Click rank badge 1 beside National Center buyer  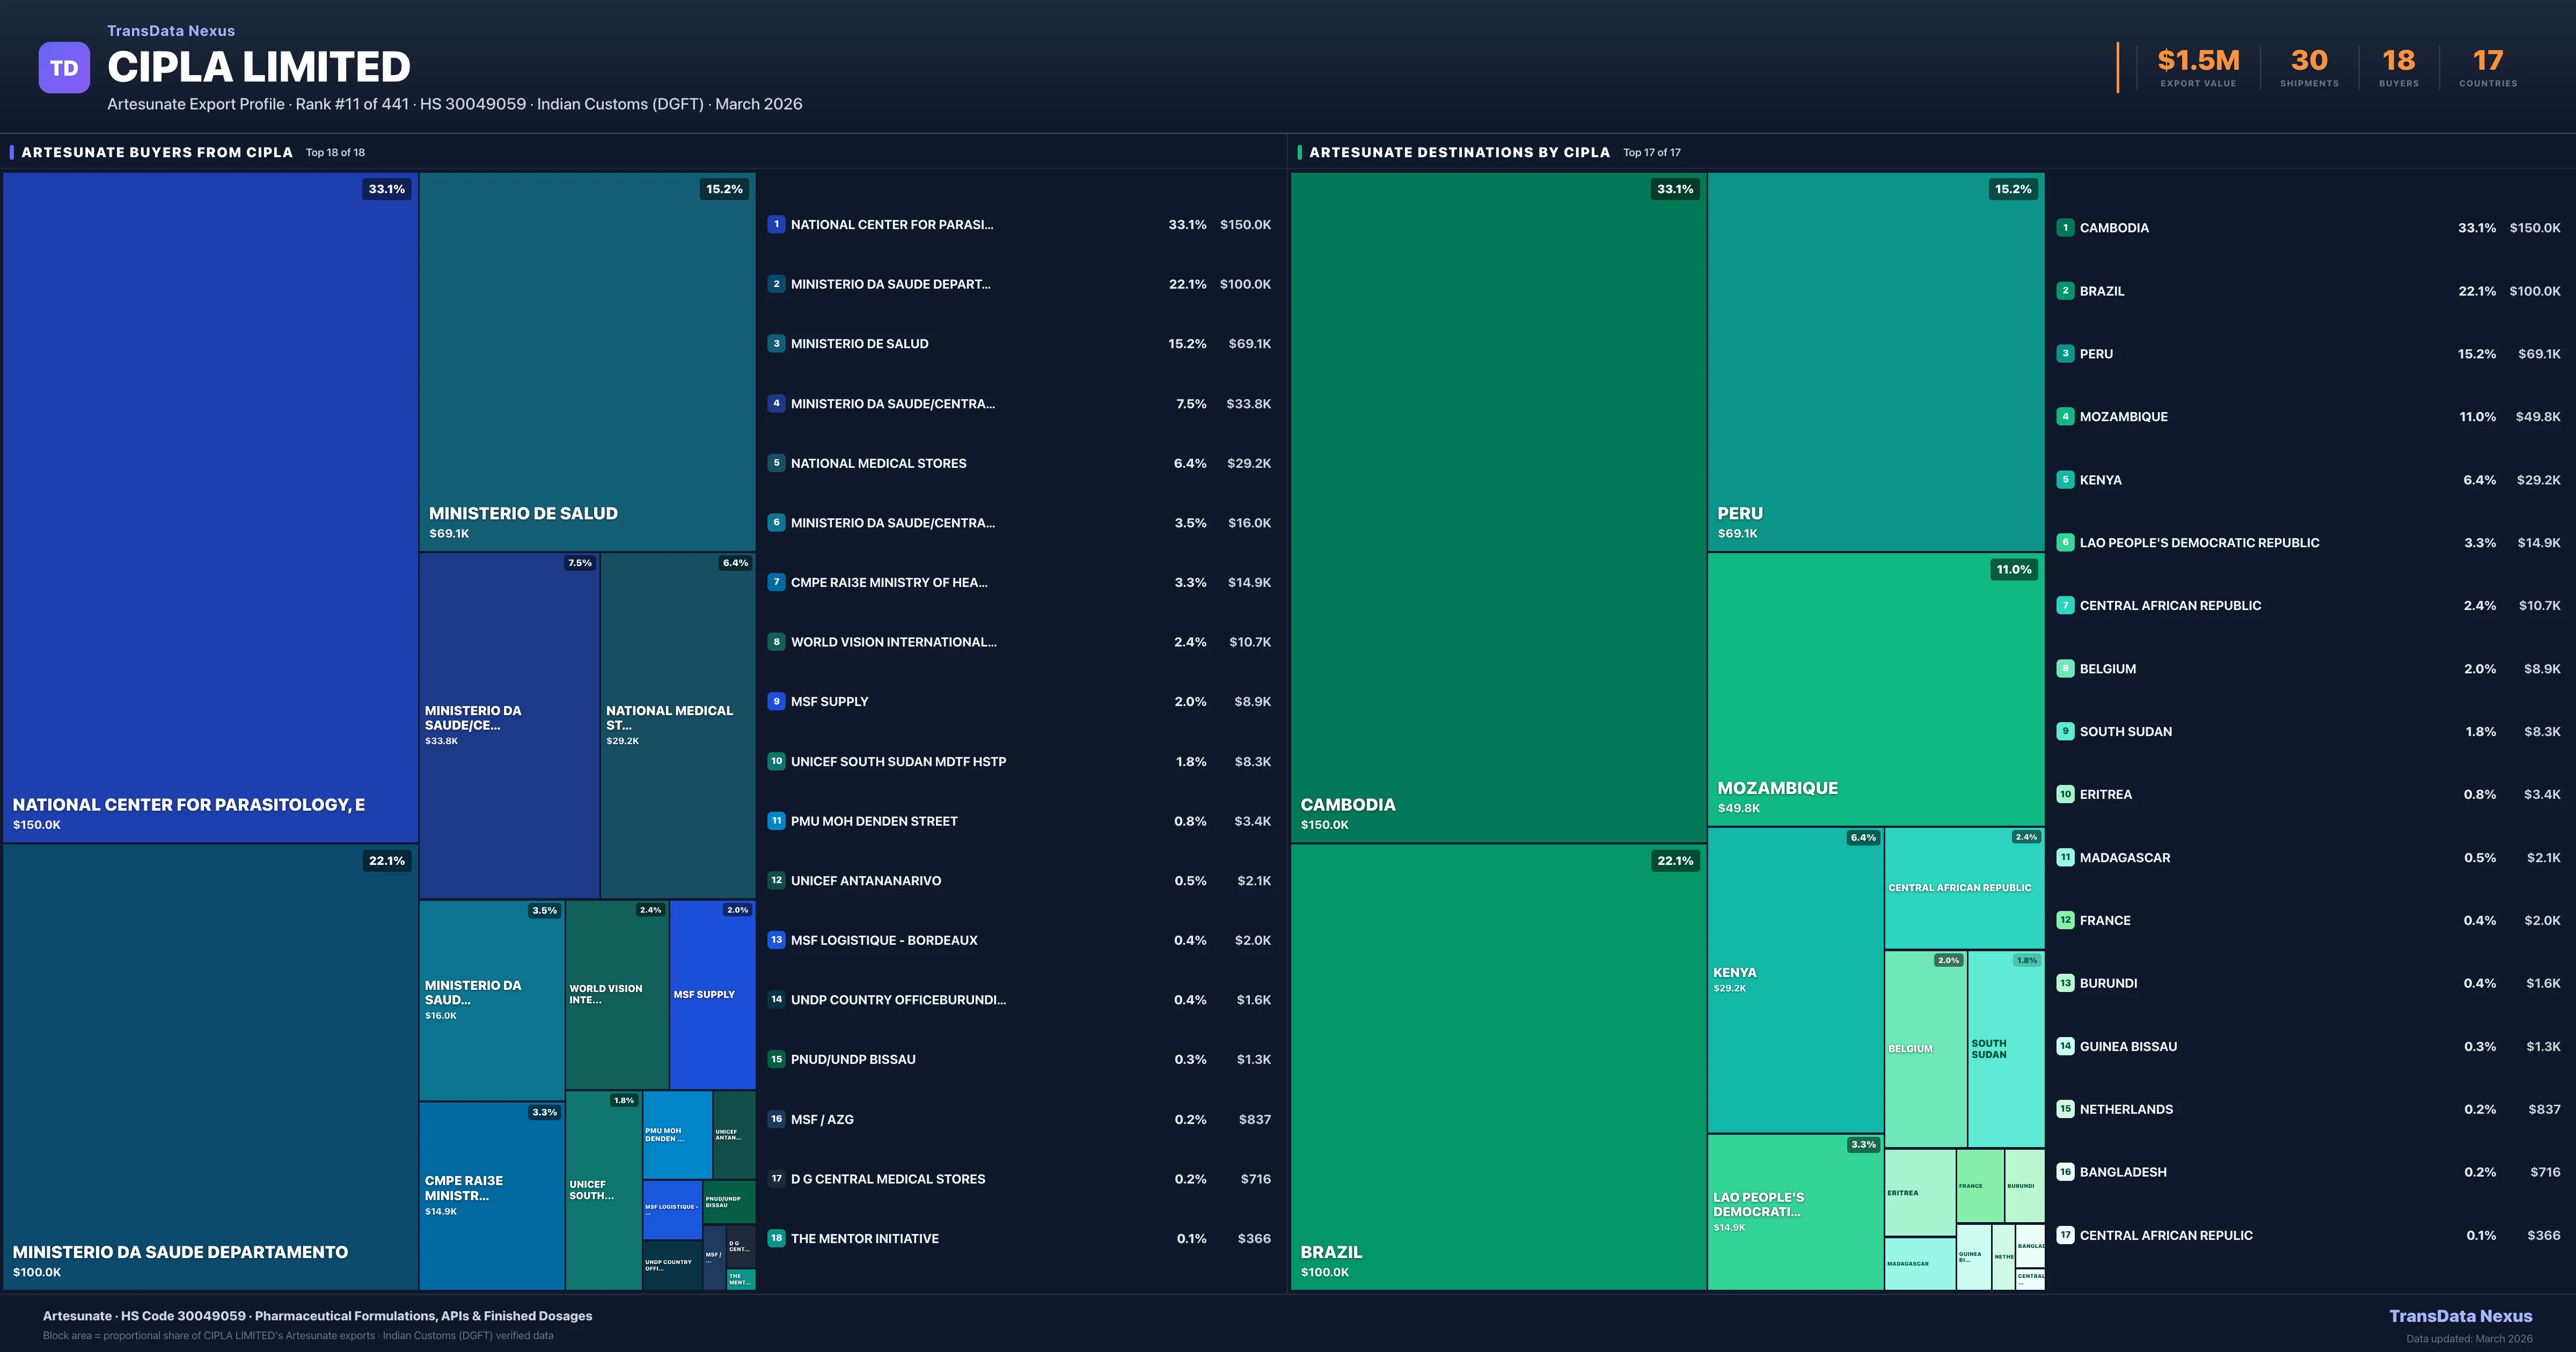point(776,224)
